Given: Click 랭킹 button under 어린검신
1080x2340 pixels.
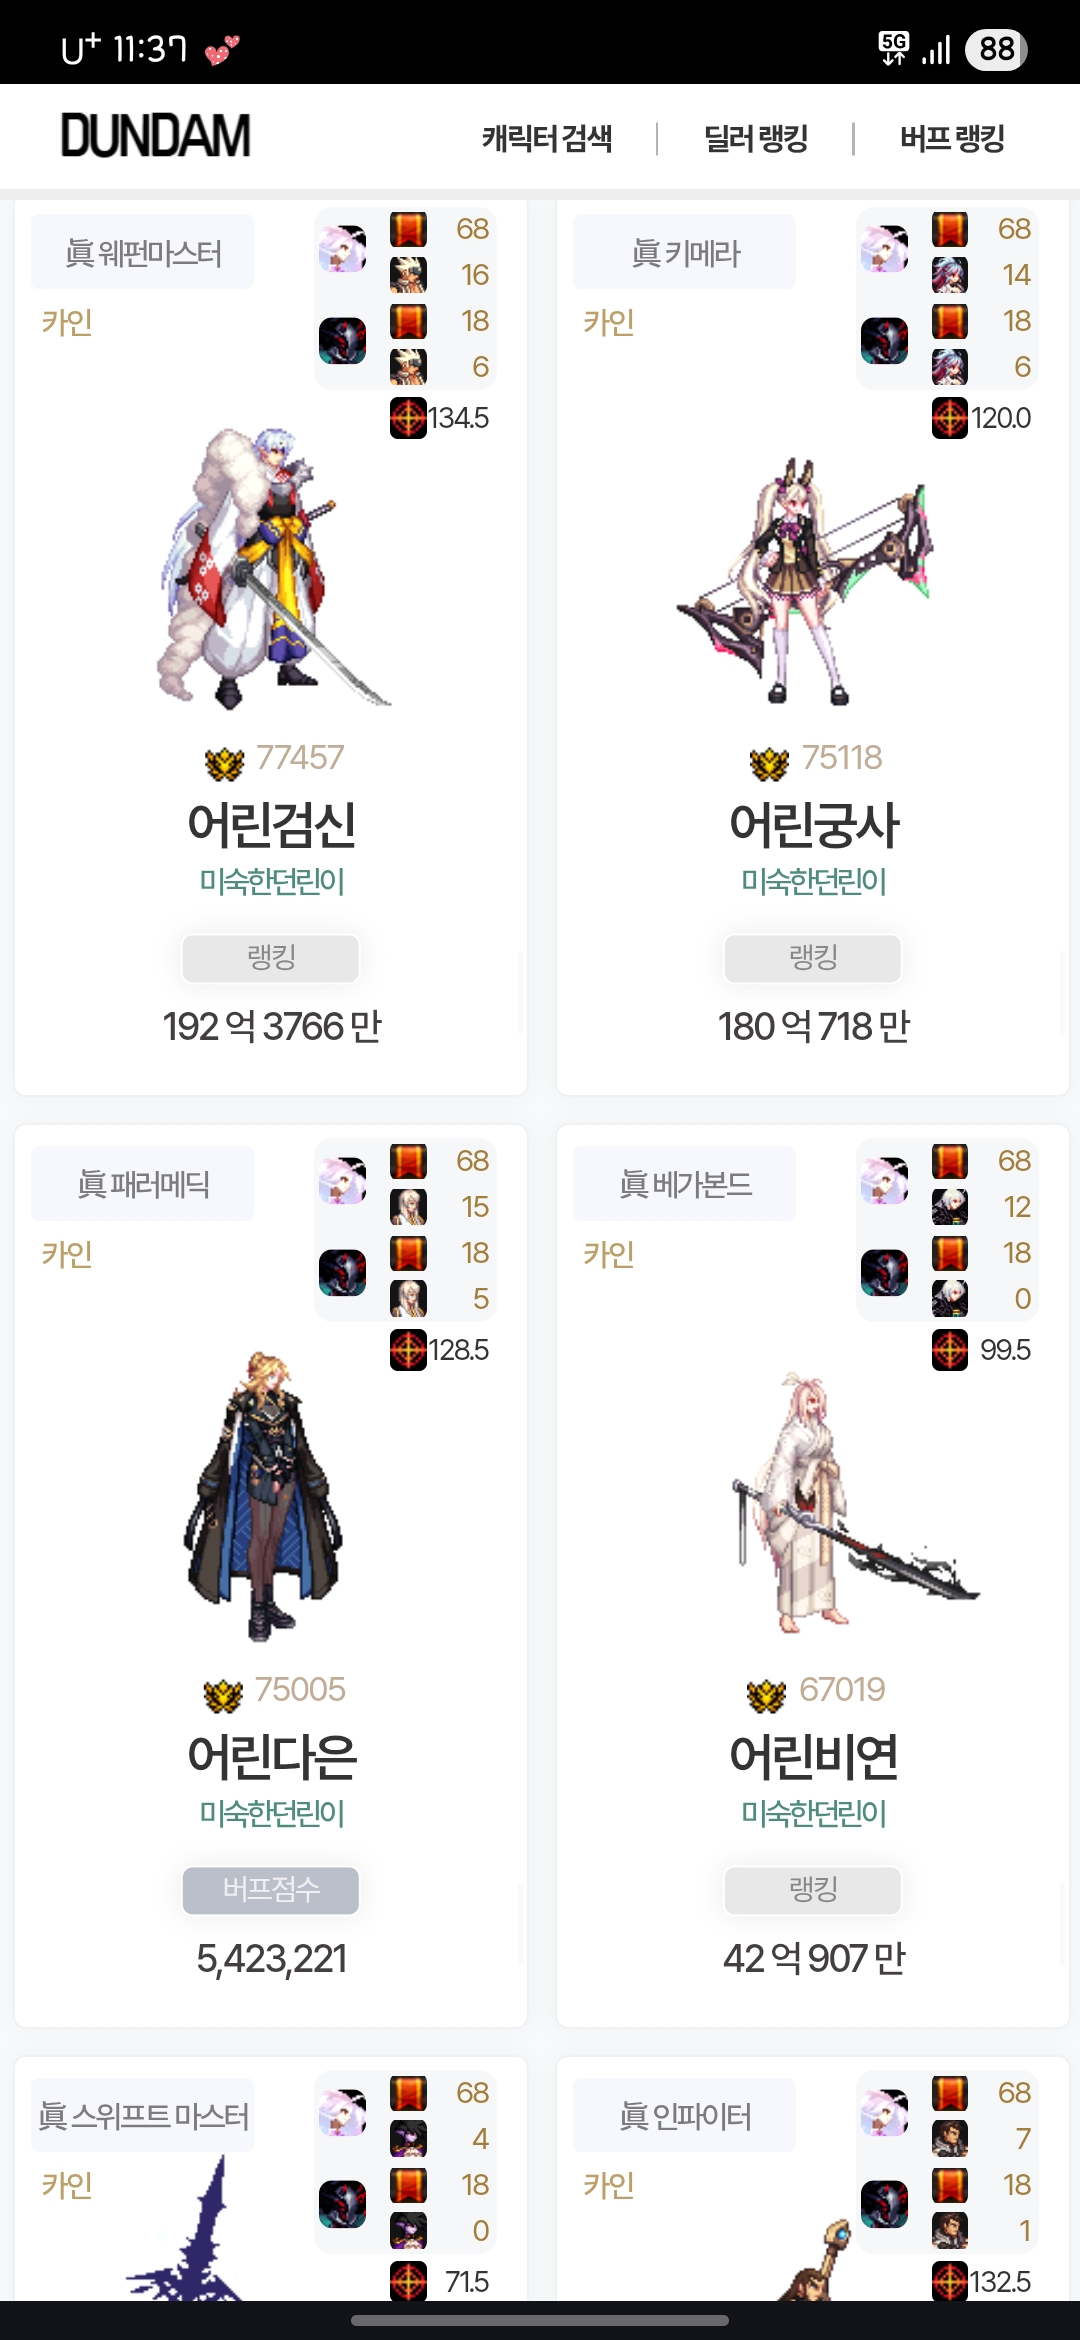Looking at the screenshot, I should click(x=271, y=958).
